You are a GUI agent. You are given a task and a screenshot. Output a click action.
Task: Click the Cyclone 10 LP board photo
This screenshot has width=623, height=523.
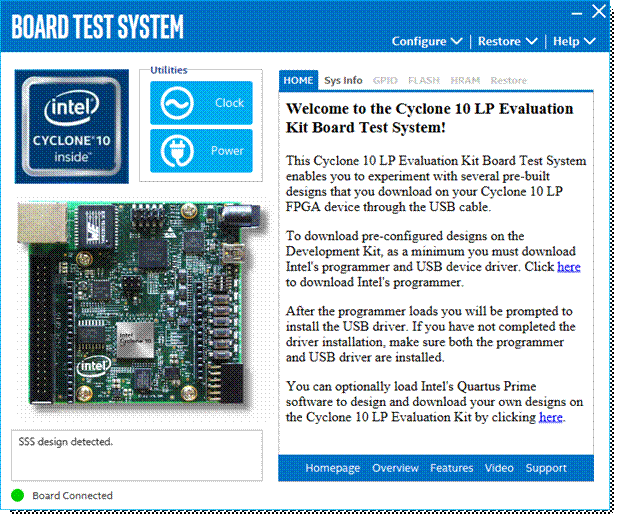click(x=139, y=304)
